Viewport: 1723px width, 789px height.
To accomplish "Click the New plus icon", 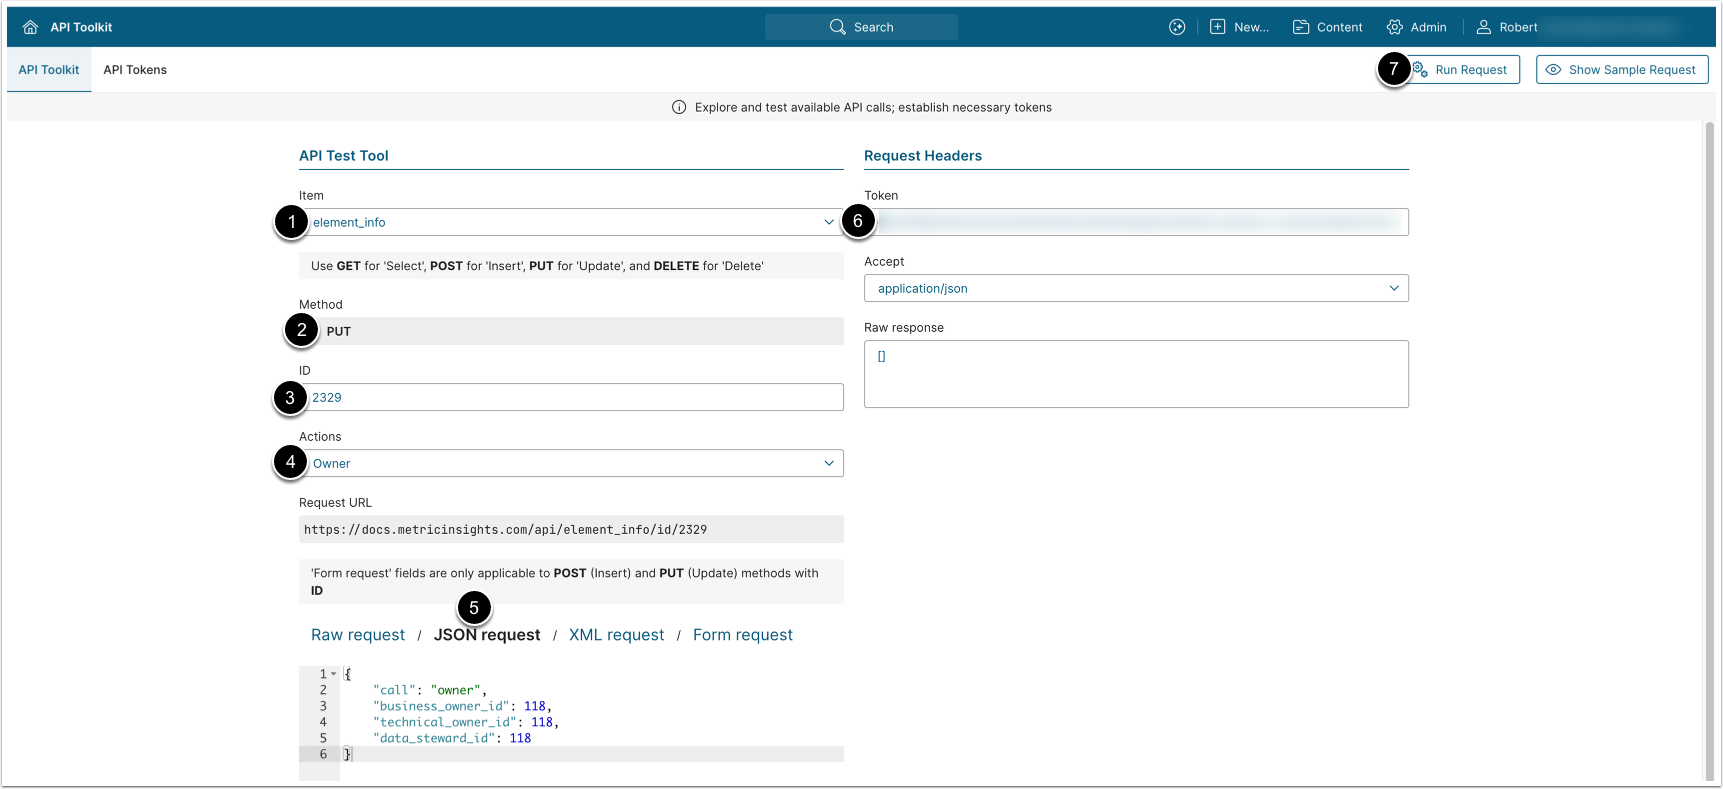I will pos(1217,27).
